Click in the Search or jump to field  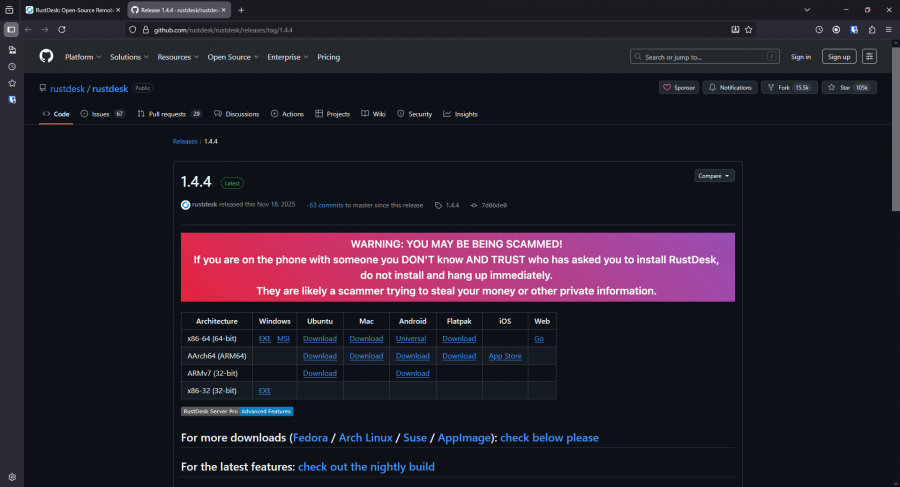click(704, 56)
